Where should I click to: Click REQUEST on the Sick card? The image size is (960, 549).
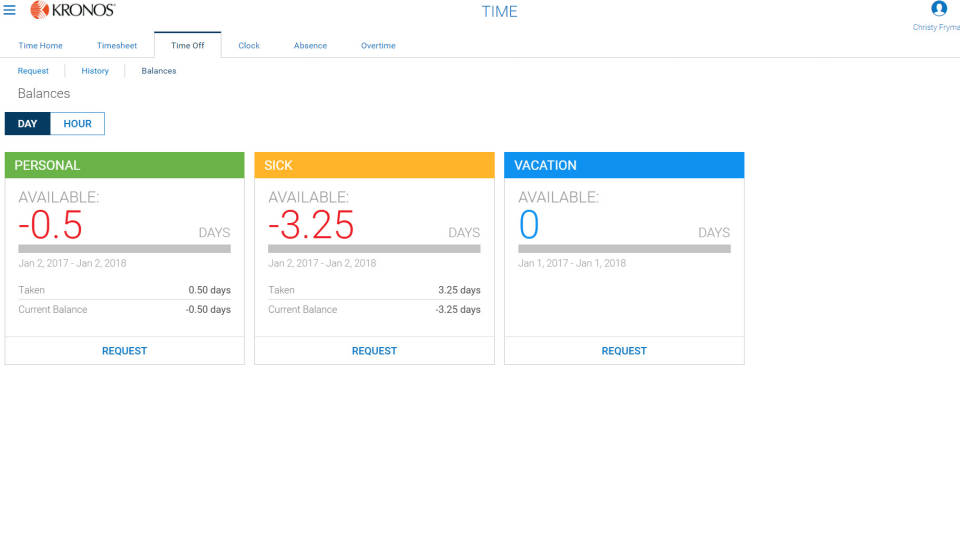[374, 351]
